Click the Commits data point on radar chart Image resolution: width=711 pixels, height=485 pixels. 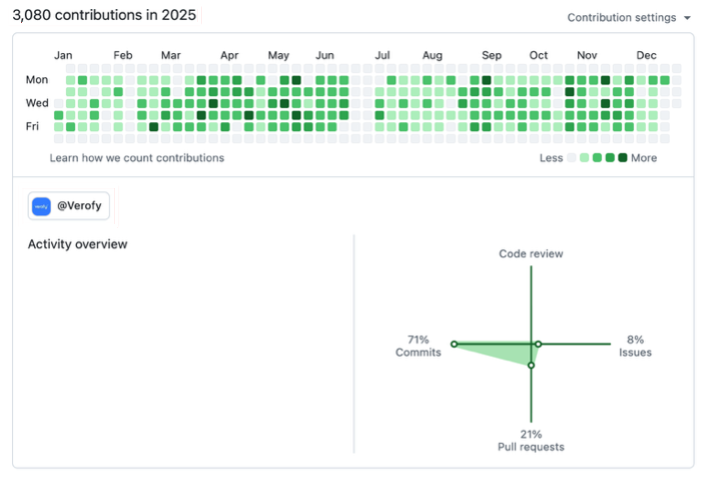454,344
